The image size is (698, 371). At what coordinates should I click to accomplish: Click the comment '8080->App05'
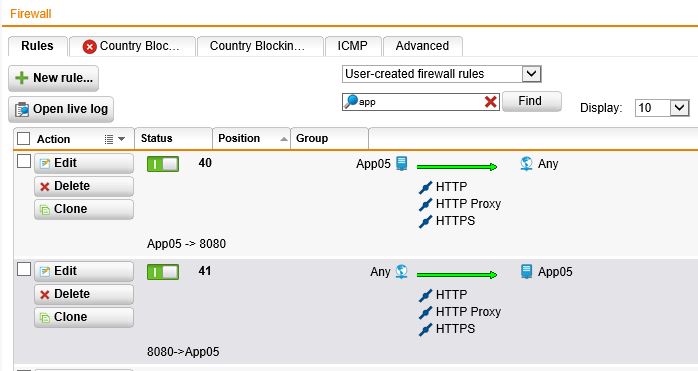point(183,352)
